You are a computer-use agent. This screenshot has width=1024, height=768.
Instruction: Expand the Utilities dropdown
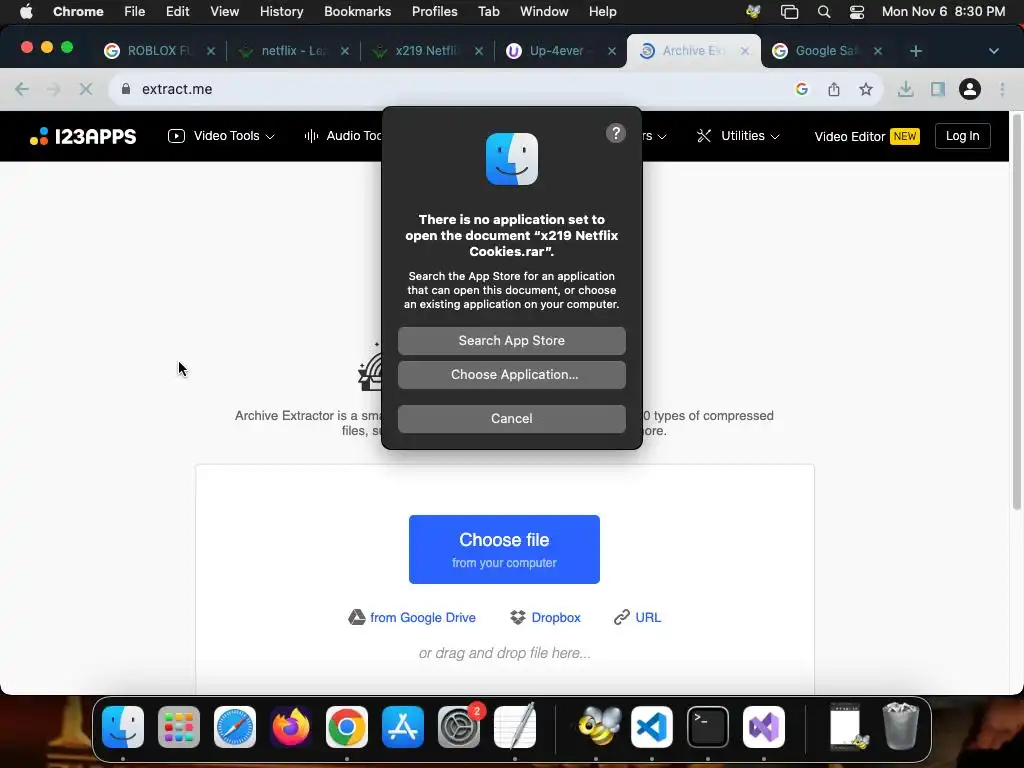click(738, 136)
